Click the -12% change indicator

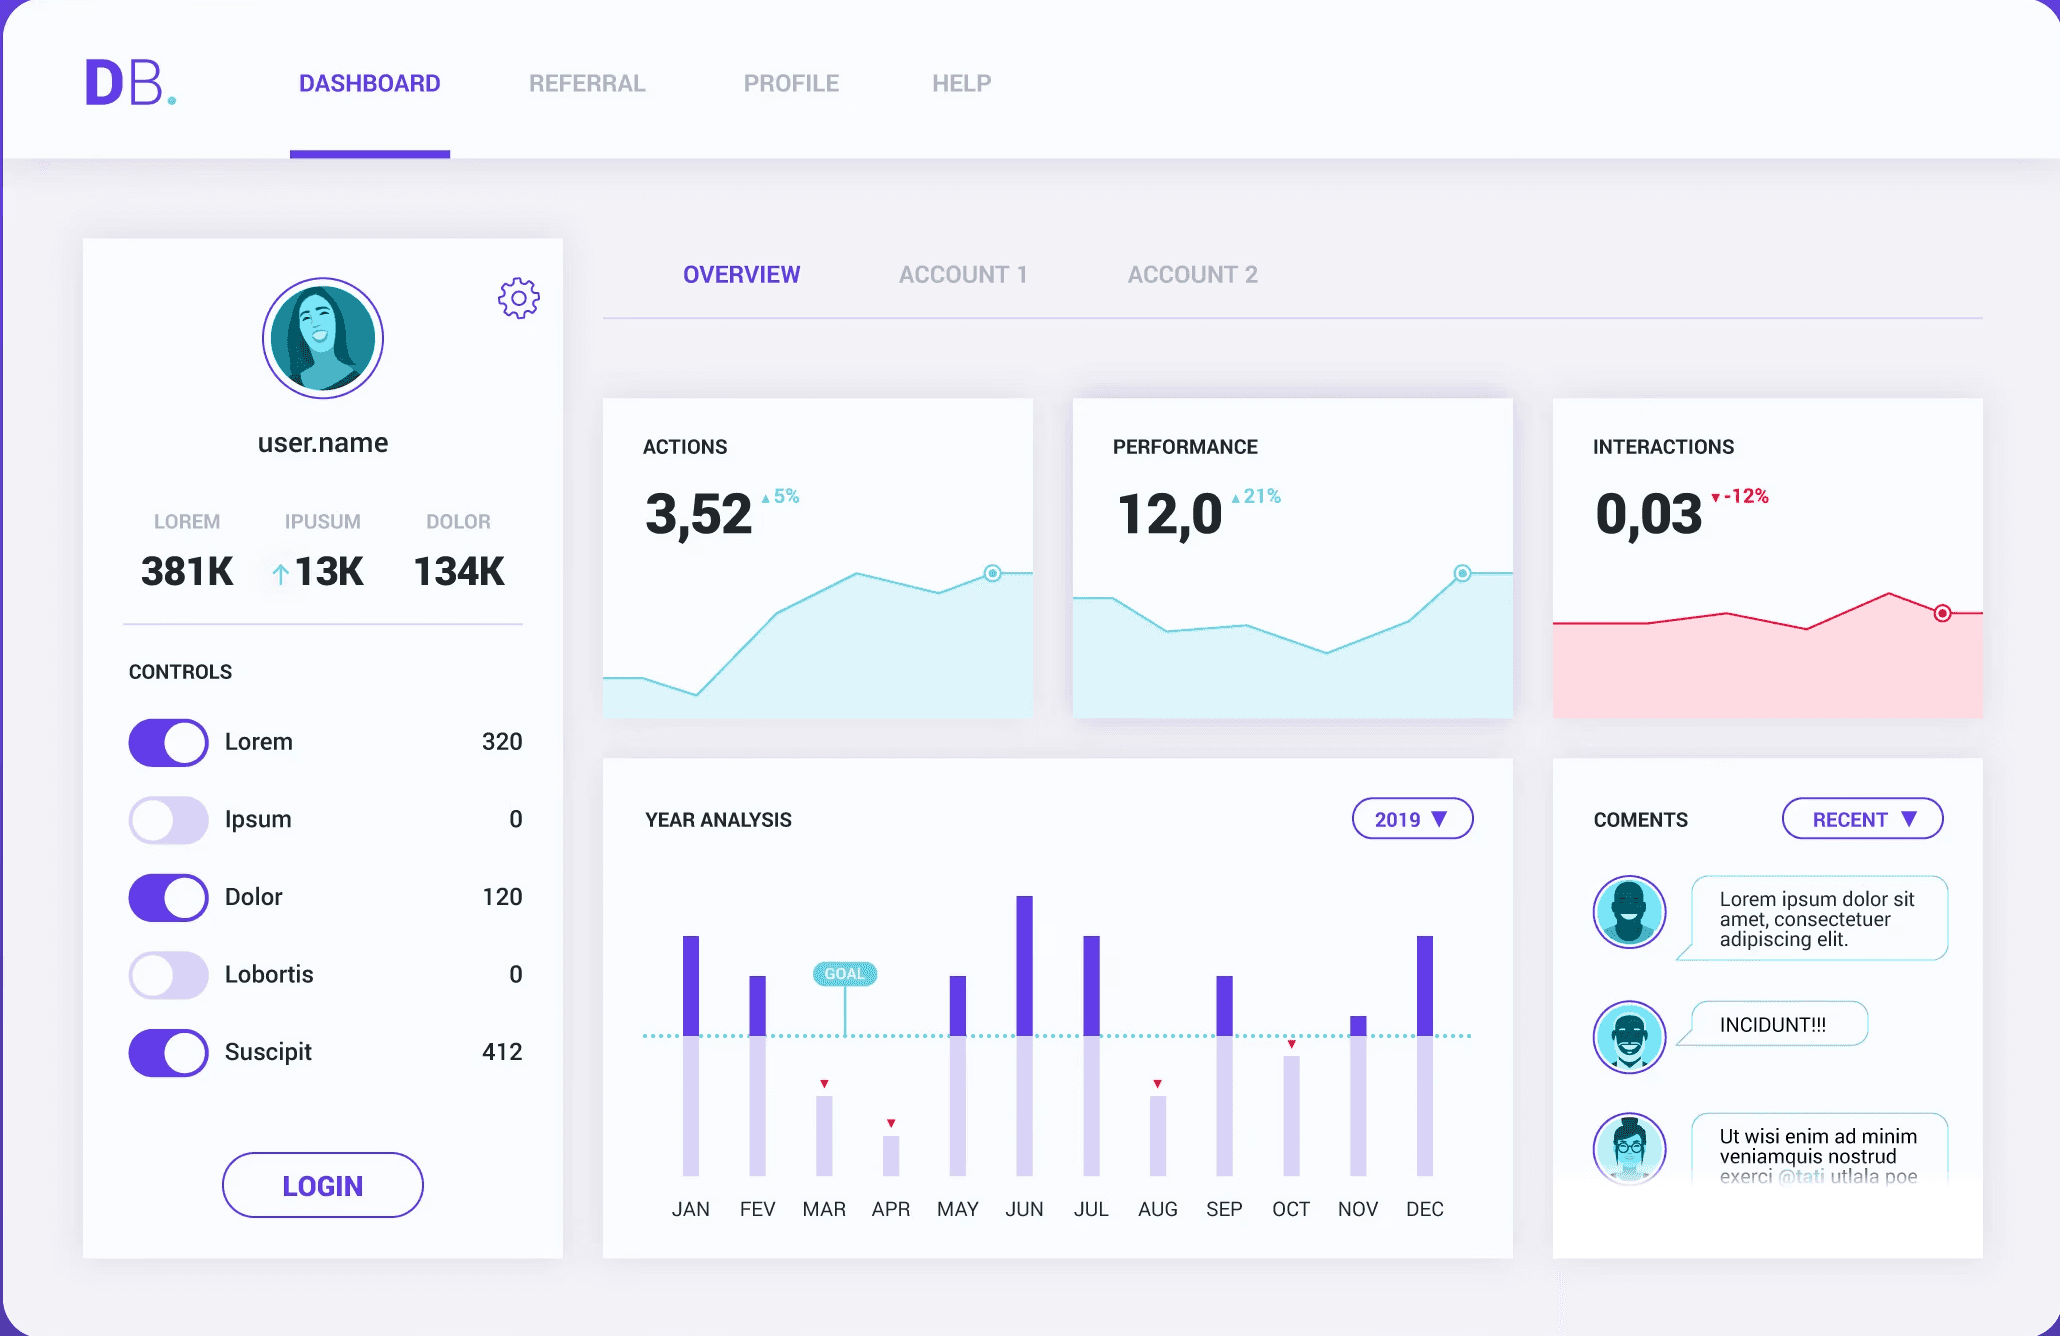click(x=1740, y=496)
